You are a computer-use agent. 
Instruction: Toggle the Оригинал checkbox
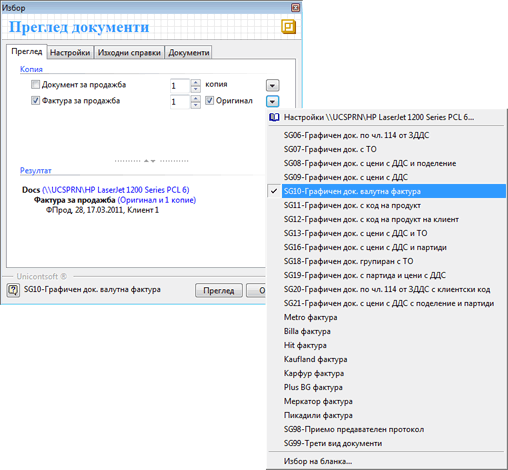209,100
